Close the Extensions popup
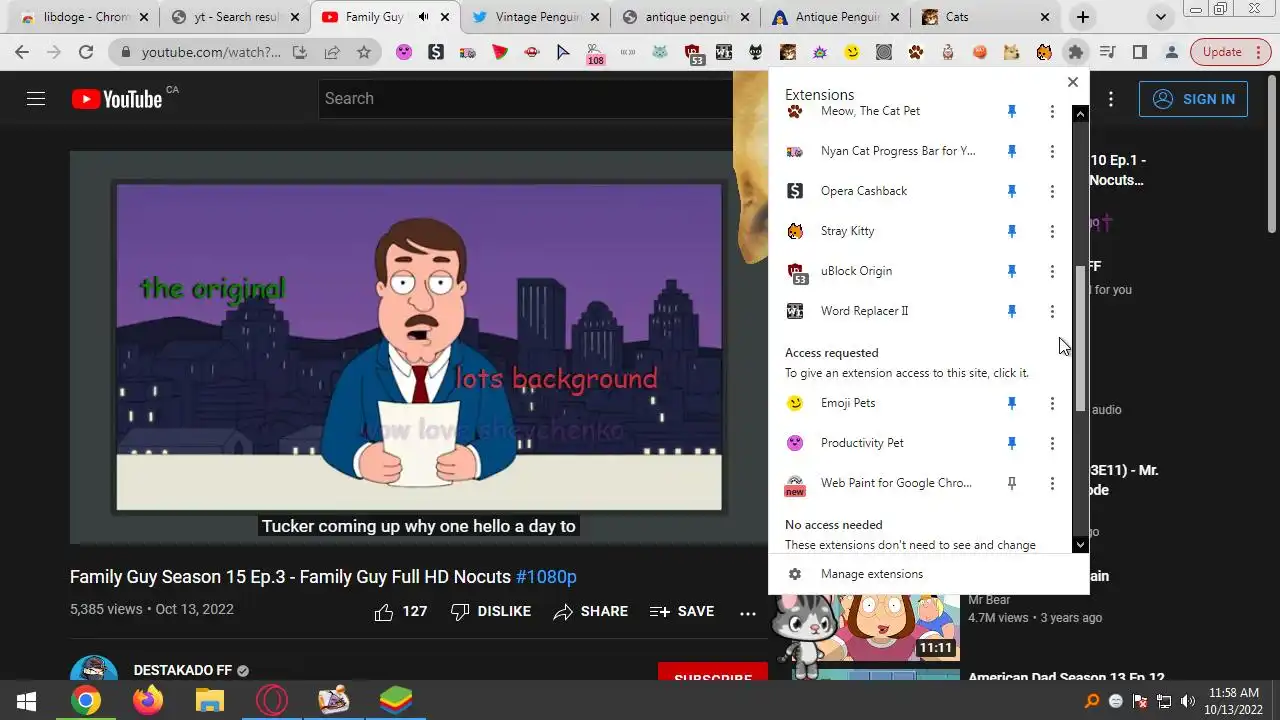 1073,82
